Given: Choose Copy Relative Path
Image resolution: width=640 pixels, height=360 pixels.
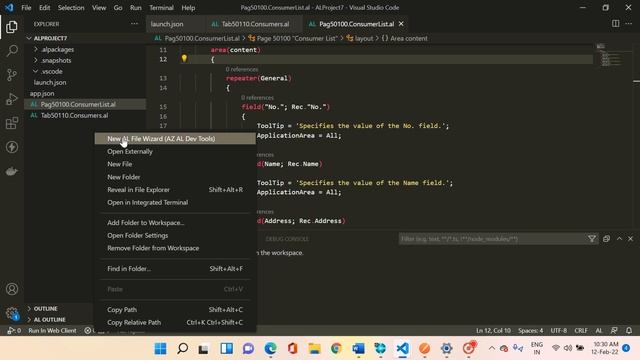Looking at the screenshot, I should pos(175,322).
